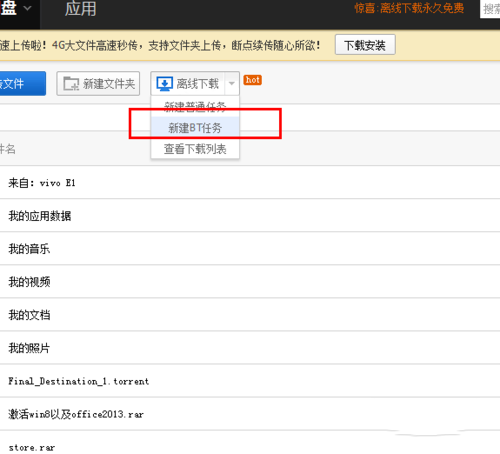Open the 我的应用数据 folder
This screenshot has width=500, height=454.
(40, 216)
